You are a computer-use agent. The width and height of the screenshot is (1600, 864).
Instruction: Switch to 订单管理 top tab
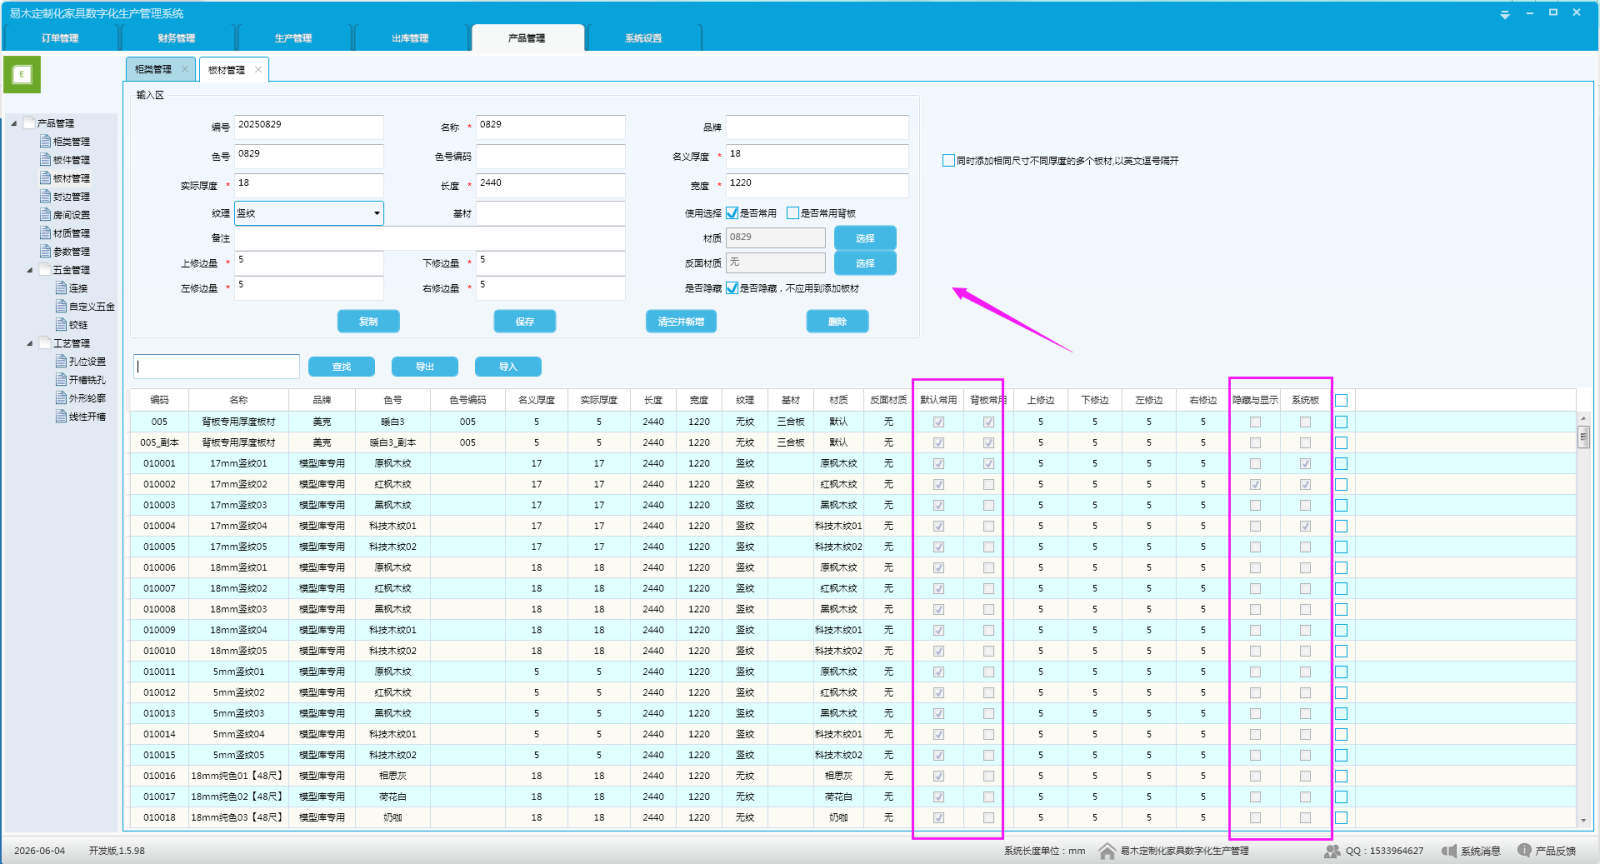(x=60, y=38)
